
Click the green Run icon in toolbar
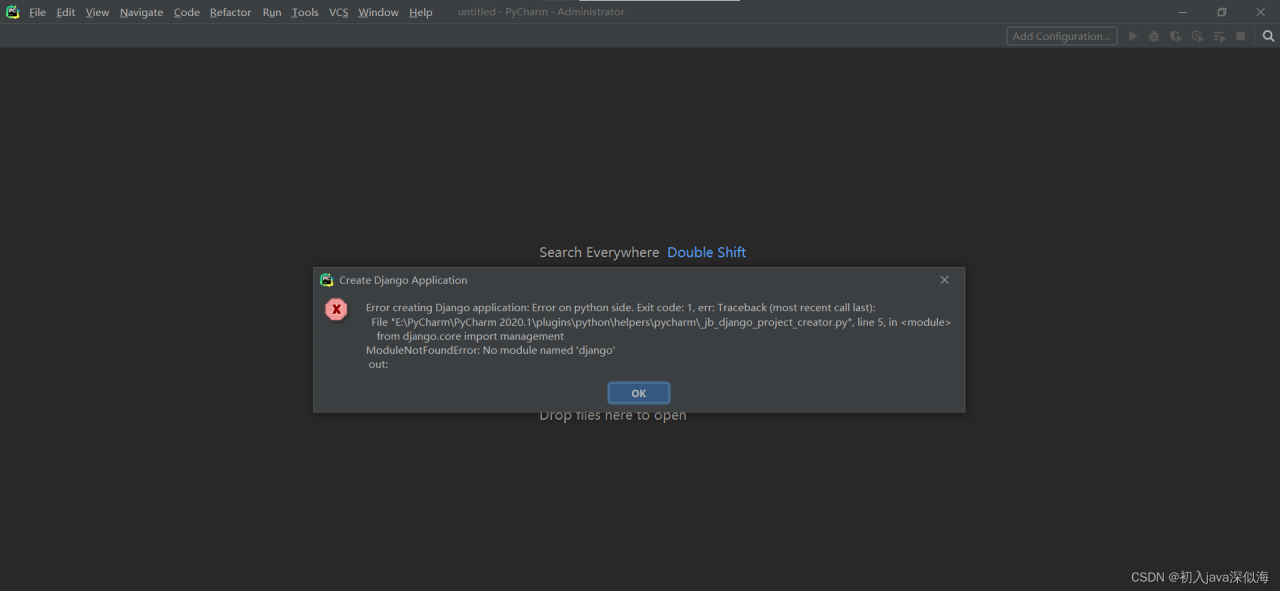(x=1133, y=36)
